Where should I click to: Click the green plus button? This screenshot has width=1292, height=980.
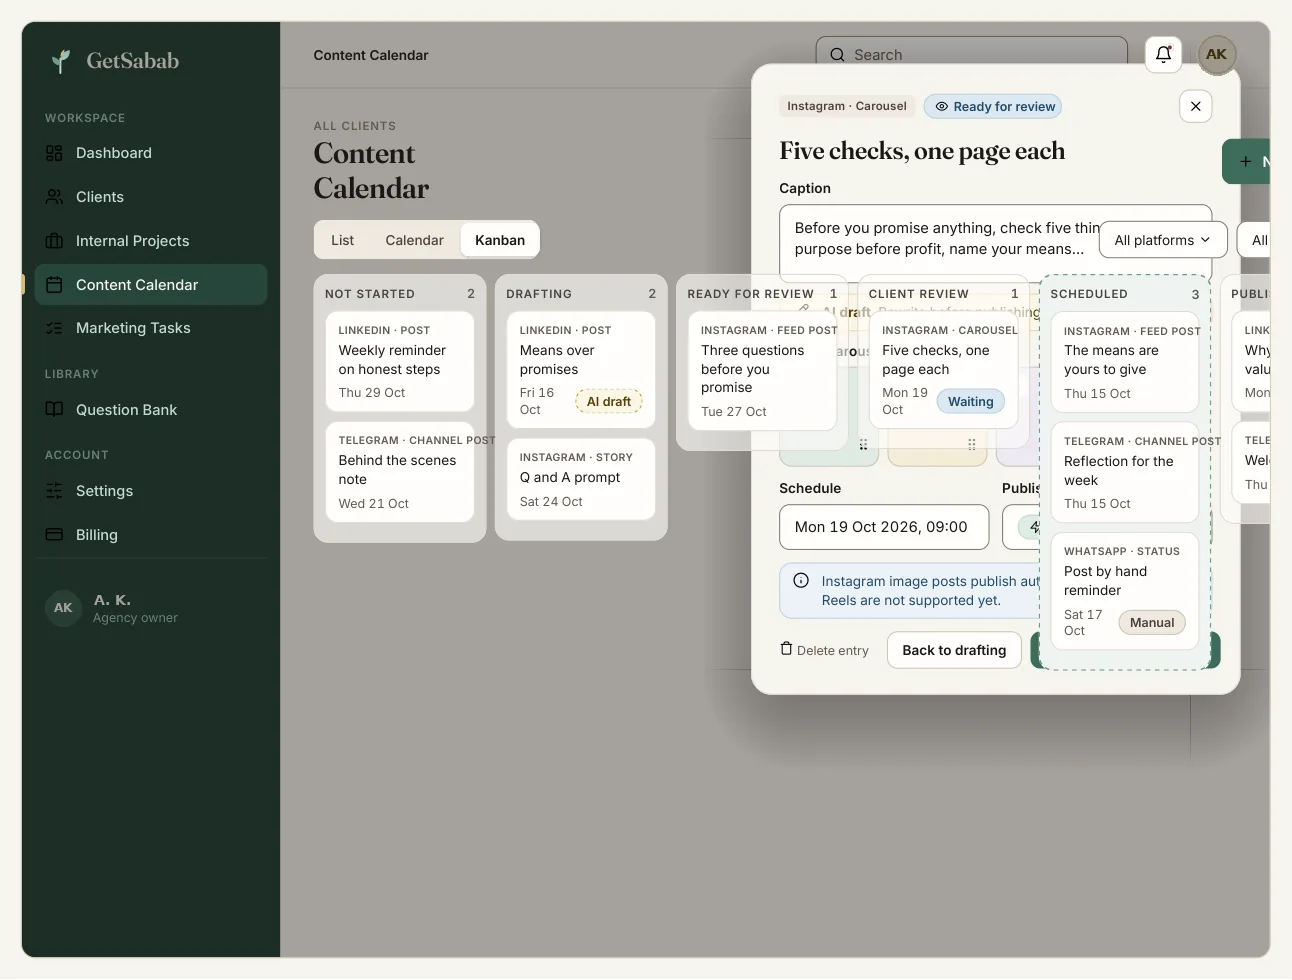pos(1246,161)
